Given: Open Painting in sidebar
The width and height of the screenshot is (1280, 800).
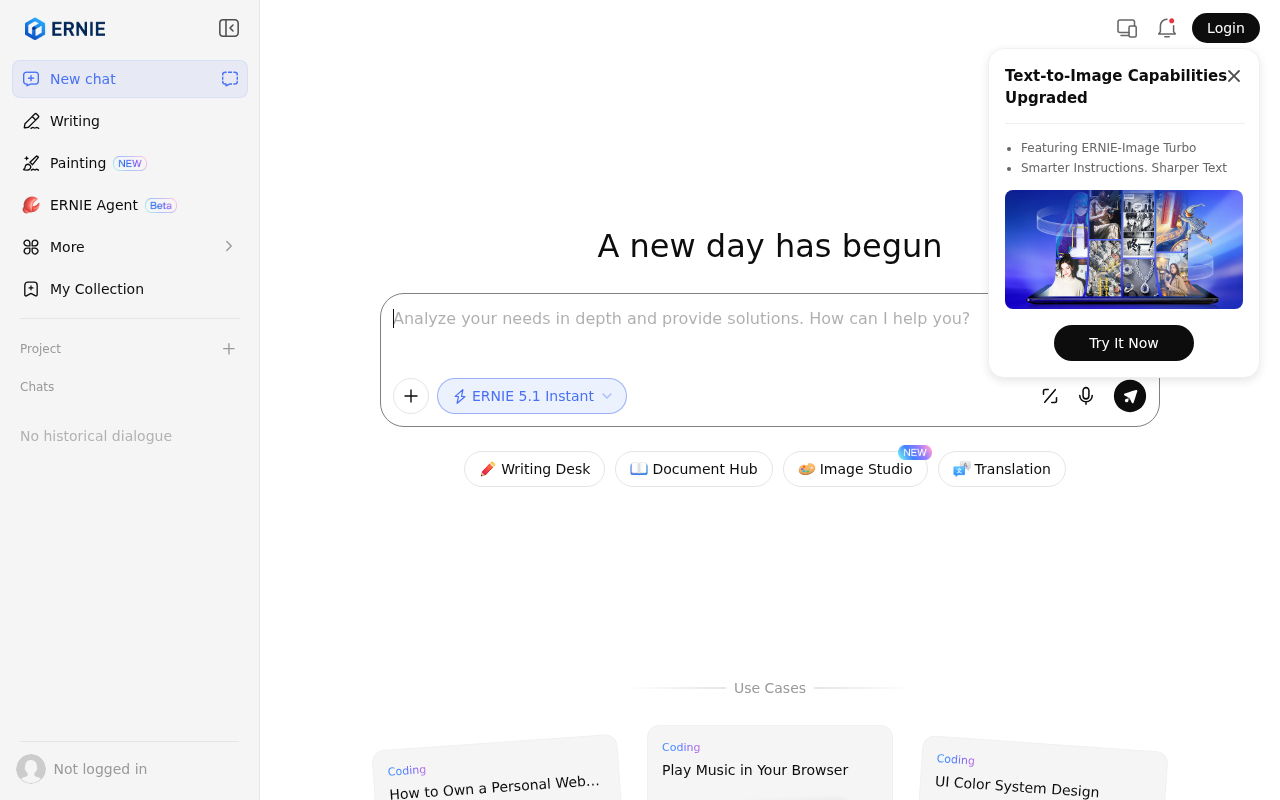Looking at the screenshot, I should [130, 163].
